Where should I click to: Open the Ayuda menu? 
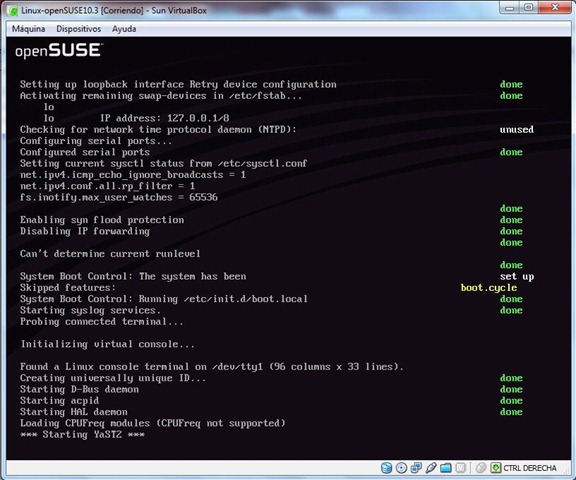[x=124, y=29]
